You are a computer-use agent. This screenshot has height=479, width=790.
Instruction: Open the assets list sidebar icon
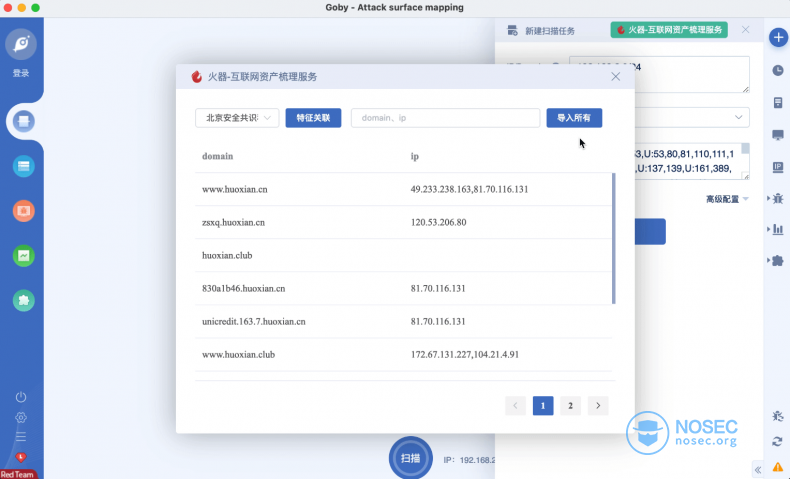[24, 166]
